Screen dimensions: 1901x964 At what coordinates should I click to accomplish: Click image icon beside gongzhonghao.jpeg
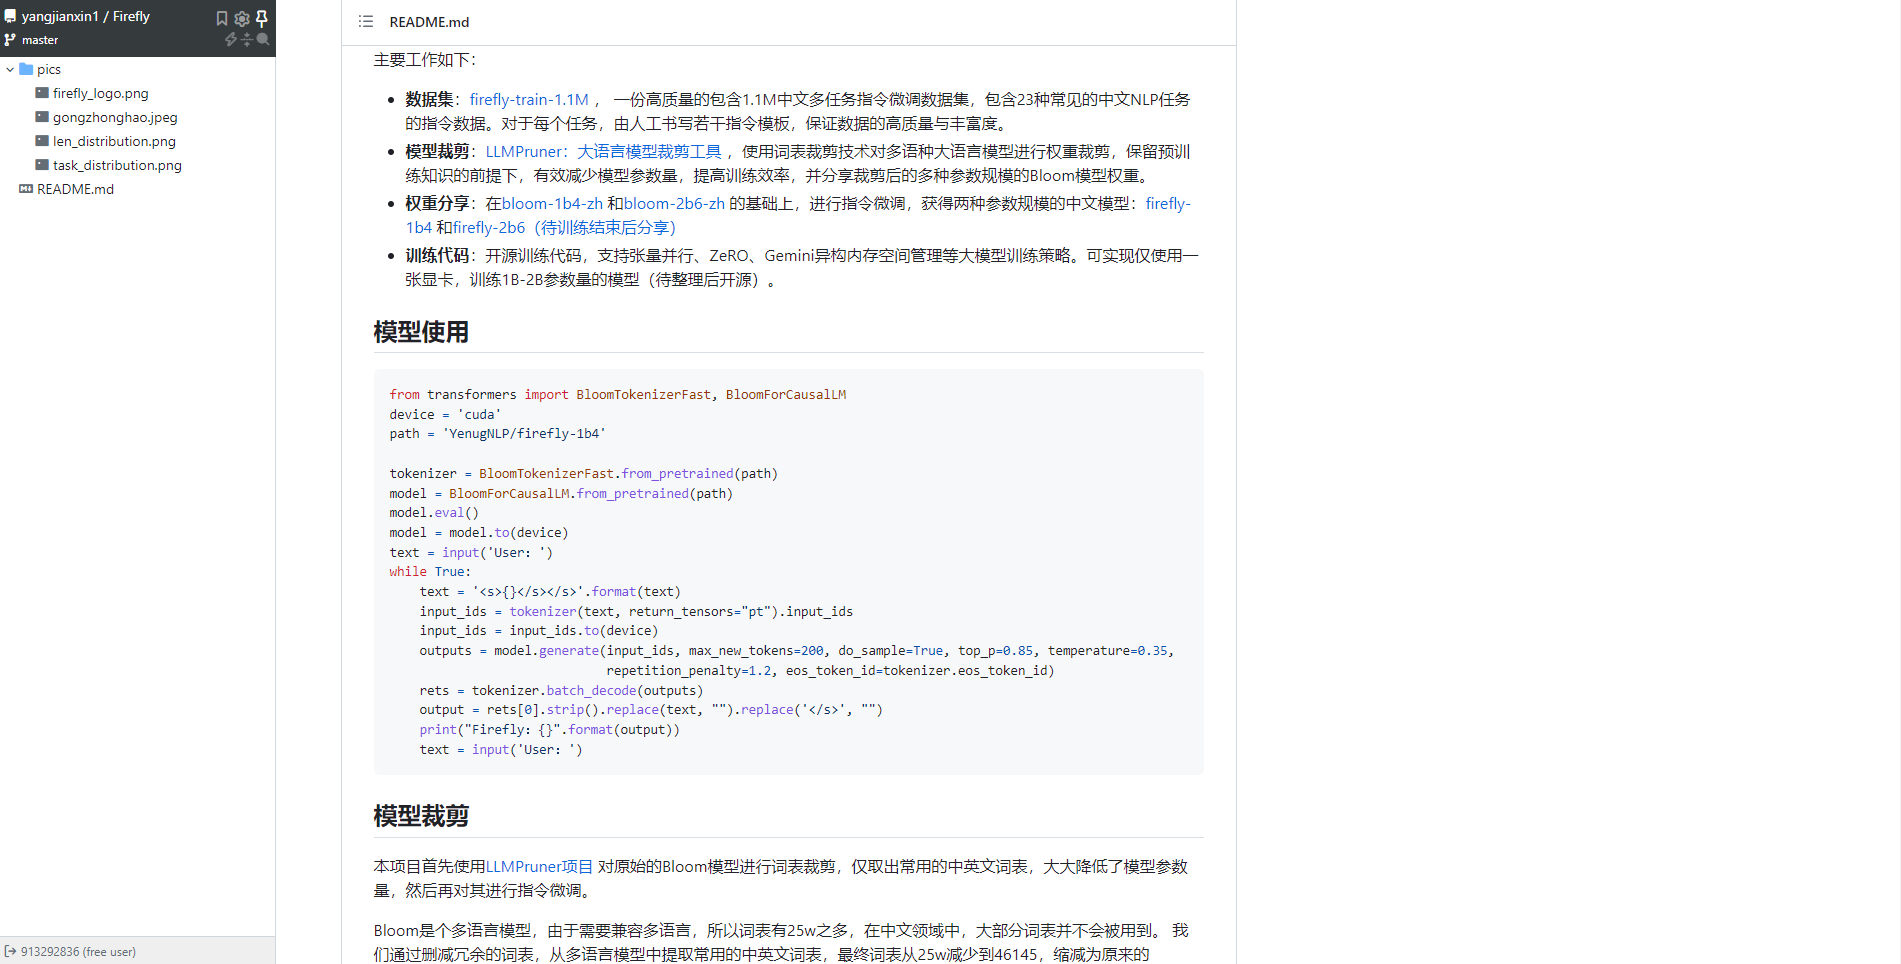(x=42, y=116)
